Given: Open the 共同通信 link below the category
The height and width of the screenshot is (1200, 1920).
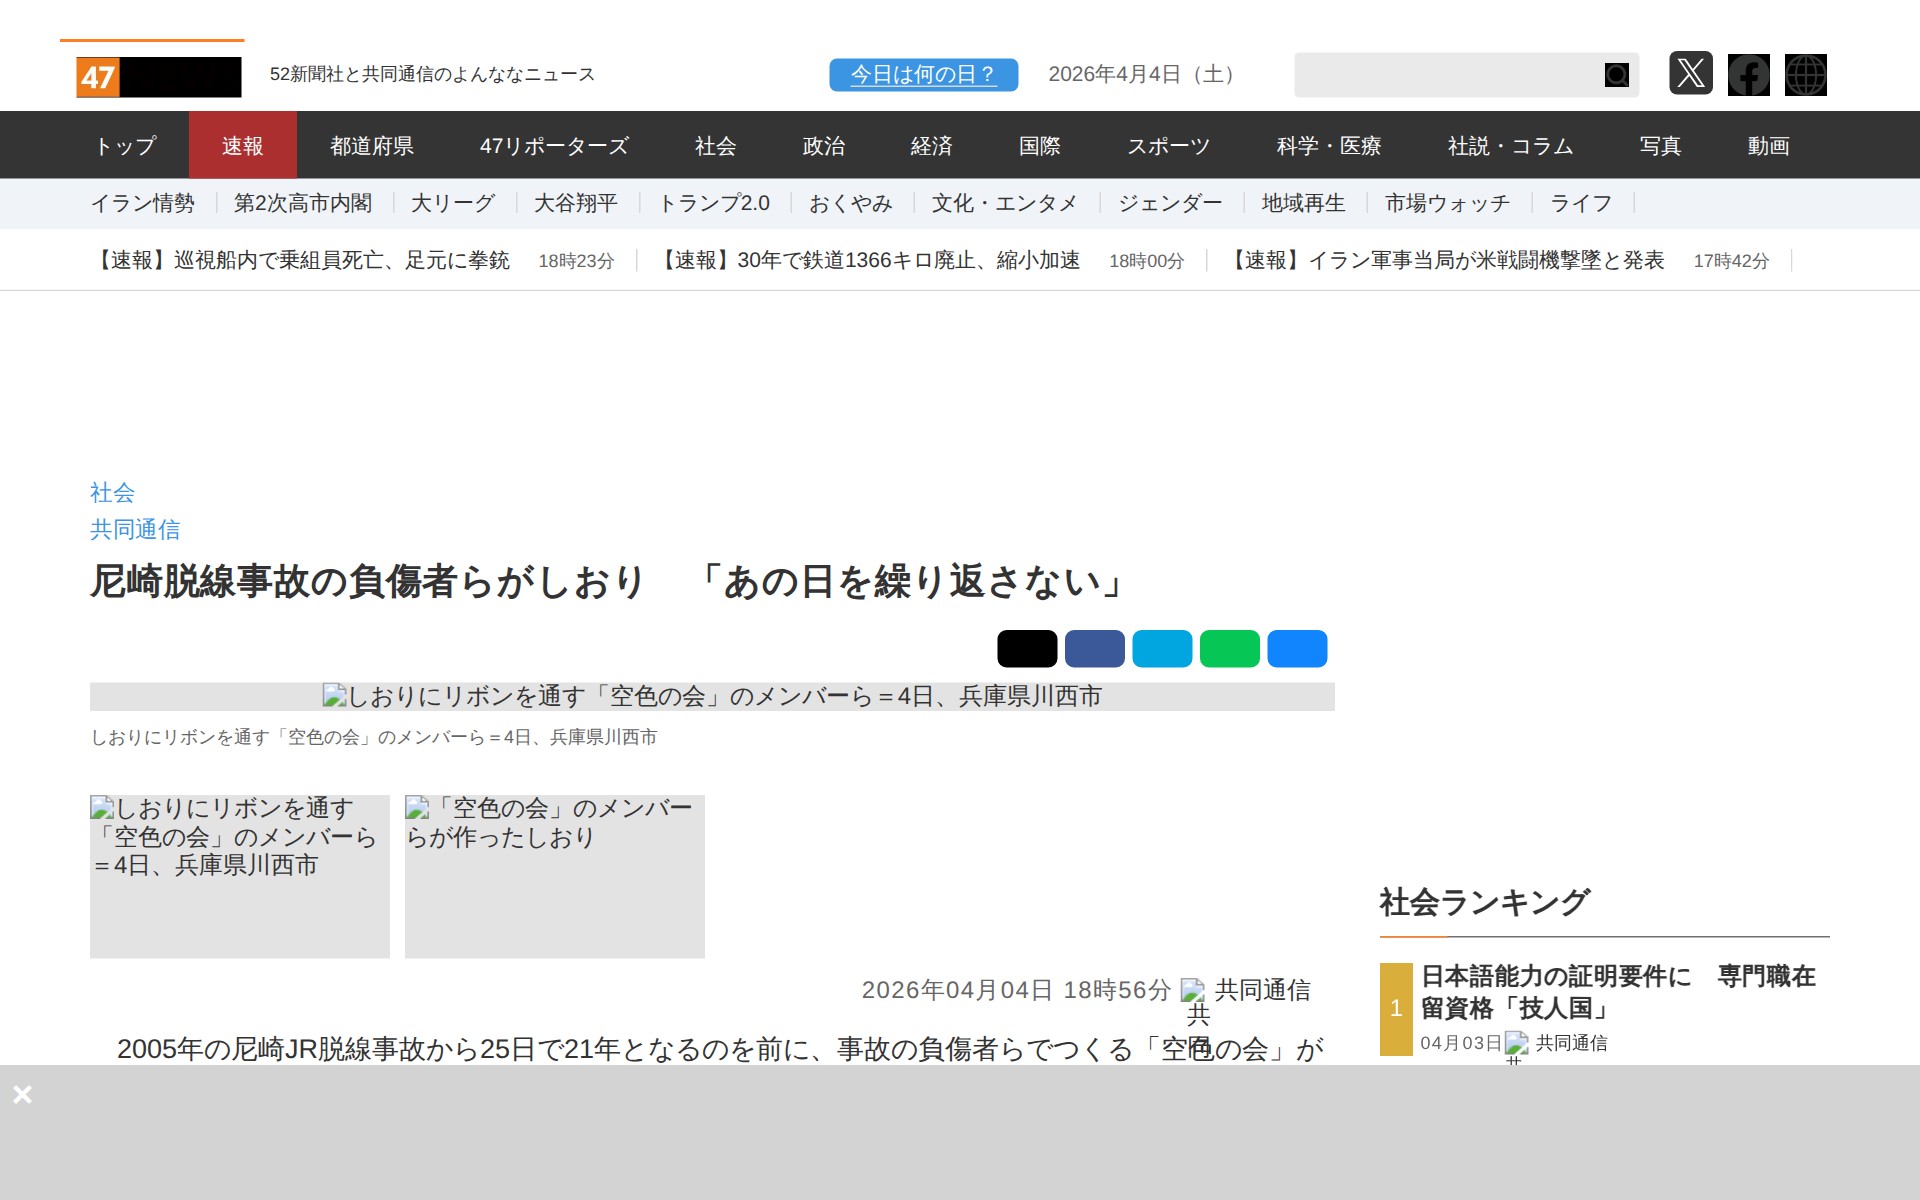Looking at the screenshot, I should (x=136, y=529).
